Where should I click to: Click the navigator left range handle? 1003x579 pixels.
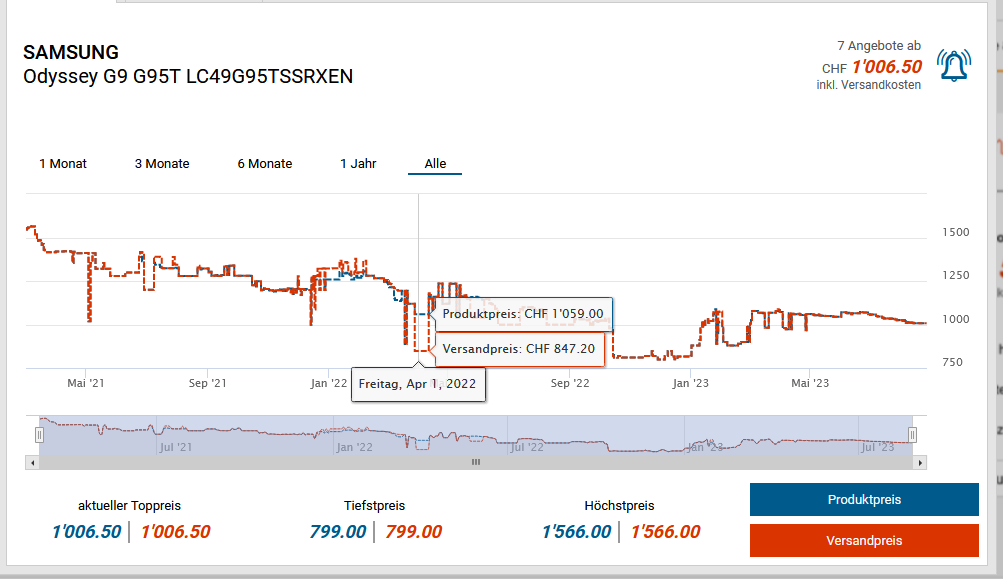click(x=39, y=435)
